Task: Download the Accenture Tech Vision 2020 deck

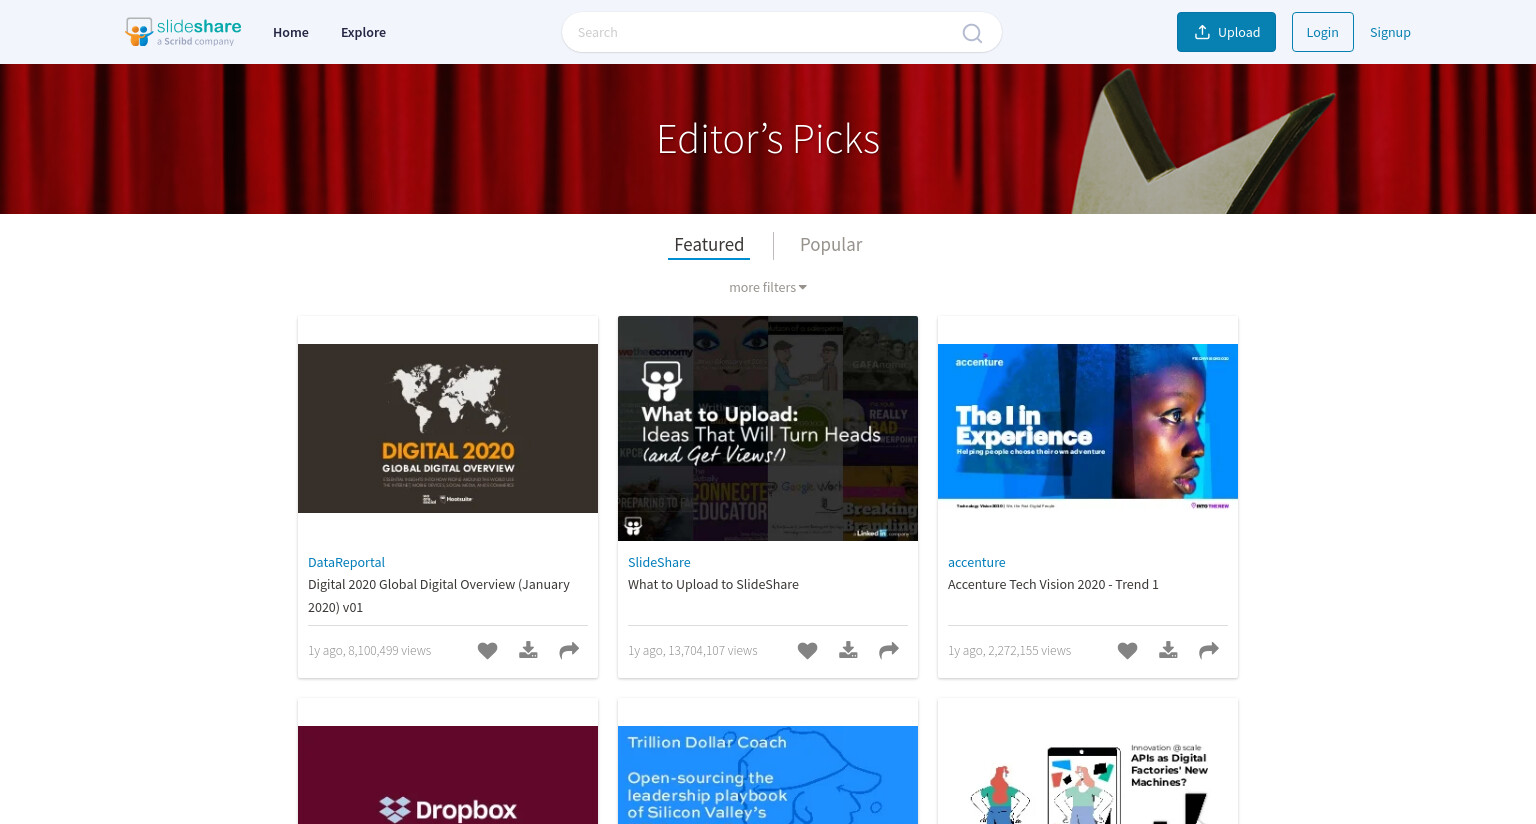Action: tap(1168, 651)
